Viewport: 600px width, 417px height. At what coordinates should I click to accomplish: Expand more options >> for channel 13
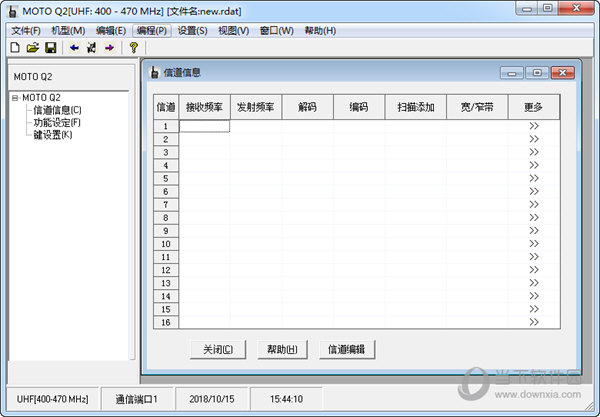tap(534, 283)
